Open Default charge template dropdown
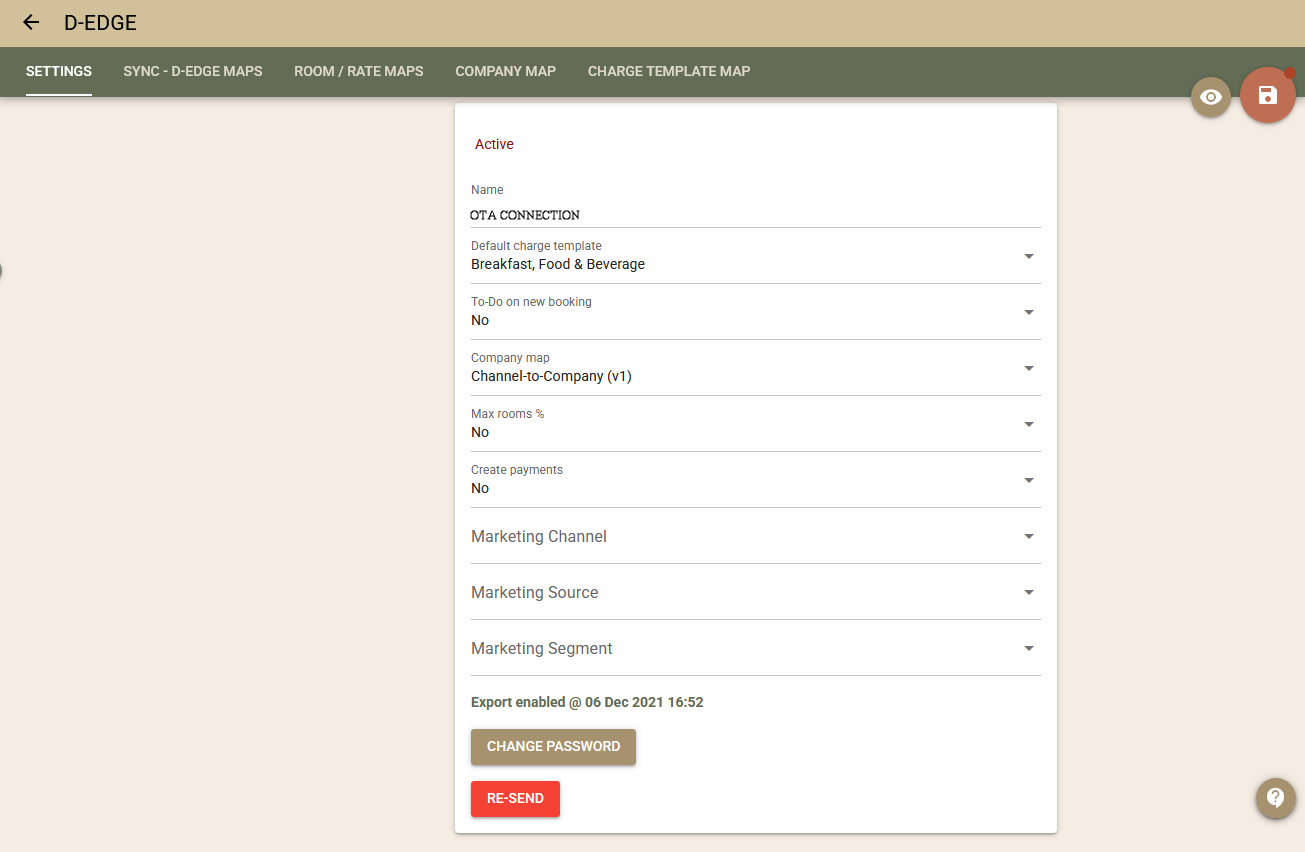This screenshot has width=1305, height=852. (x=755, y=256)
